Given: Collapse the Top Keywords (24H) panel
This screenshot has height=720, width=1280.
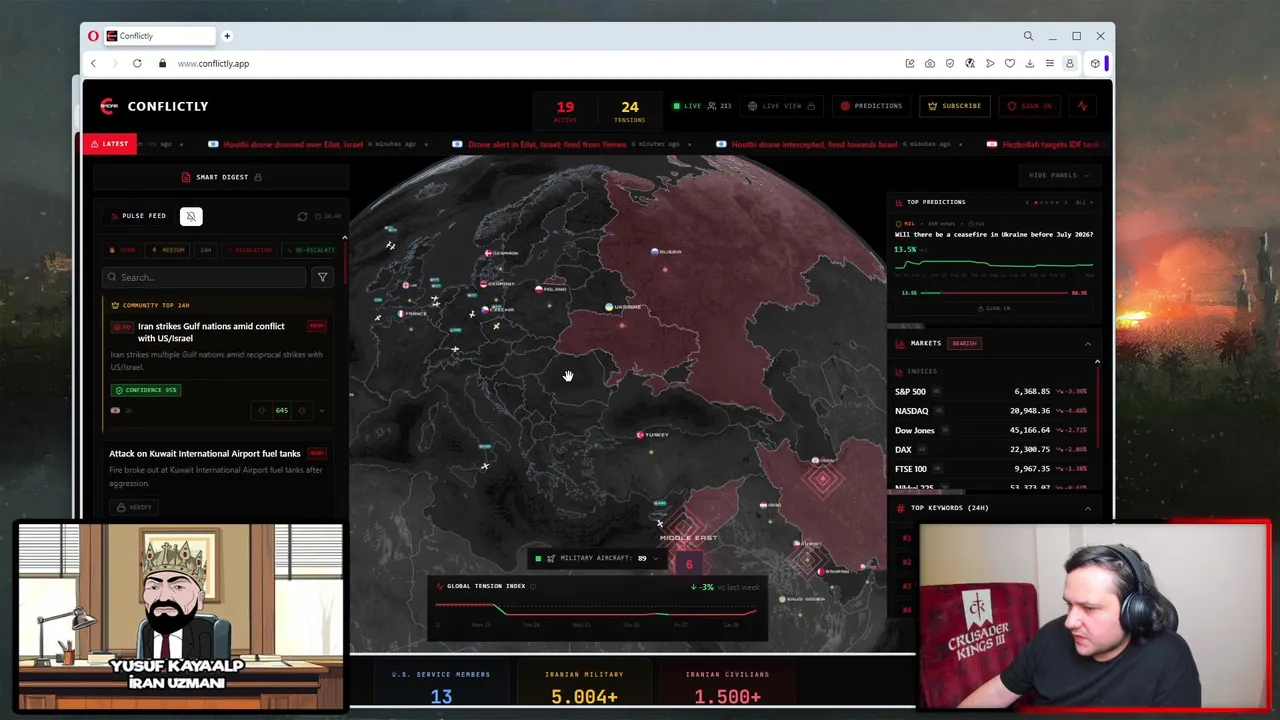Looking at the screenshot, I should (x=1087, y=508).
